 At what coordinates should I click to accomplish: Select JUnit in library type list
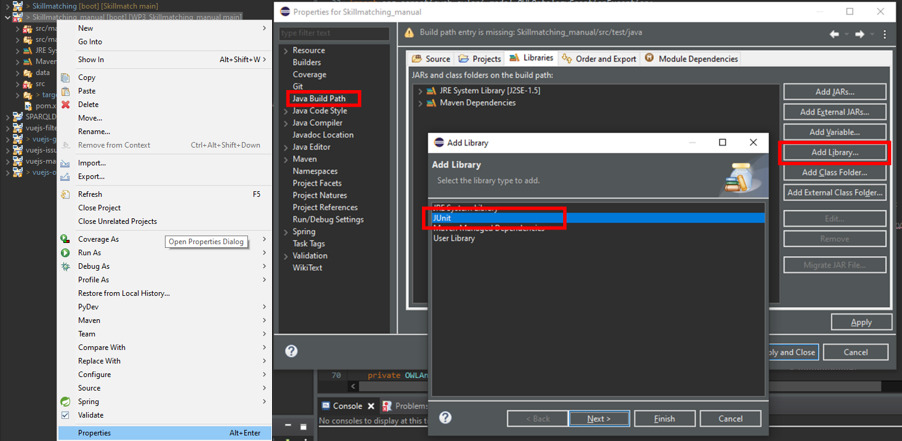(598, 218)
